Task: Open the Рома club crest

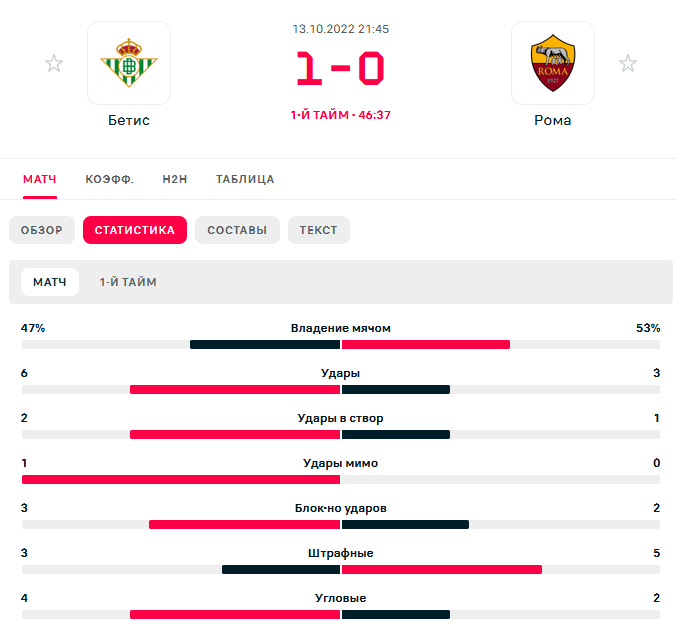Action: (x=553, y=63)
